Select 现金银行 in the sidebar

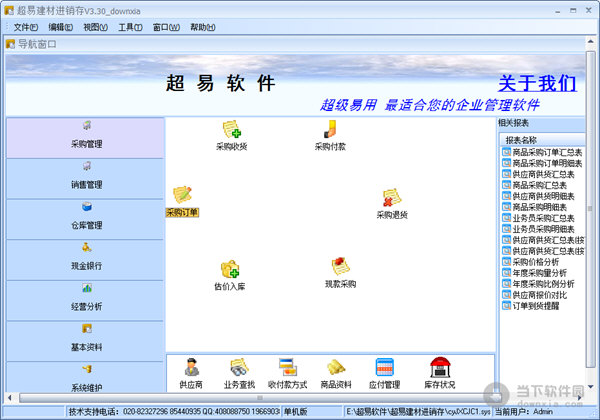pos(86,260)
